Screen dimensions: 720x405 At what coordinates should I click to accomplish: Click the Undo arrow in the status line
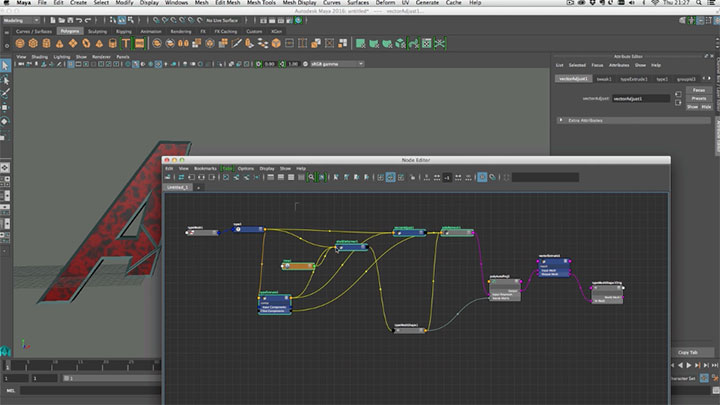click(79, 20)
